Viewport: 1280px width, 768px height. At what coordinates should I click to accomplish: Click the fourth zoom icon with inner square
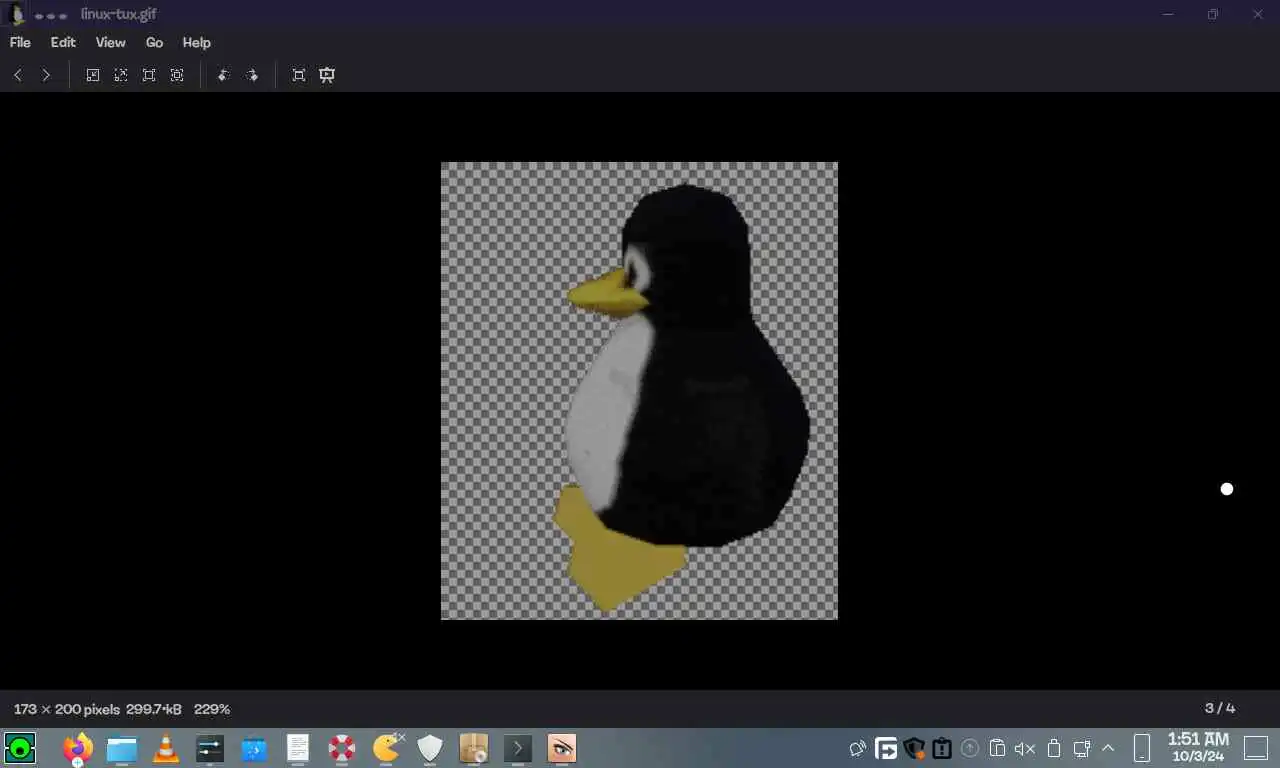(177, 75)
